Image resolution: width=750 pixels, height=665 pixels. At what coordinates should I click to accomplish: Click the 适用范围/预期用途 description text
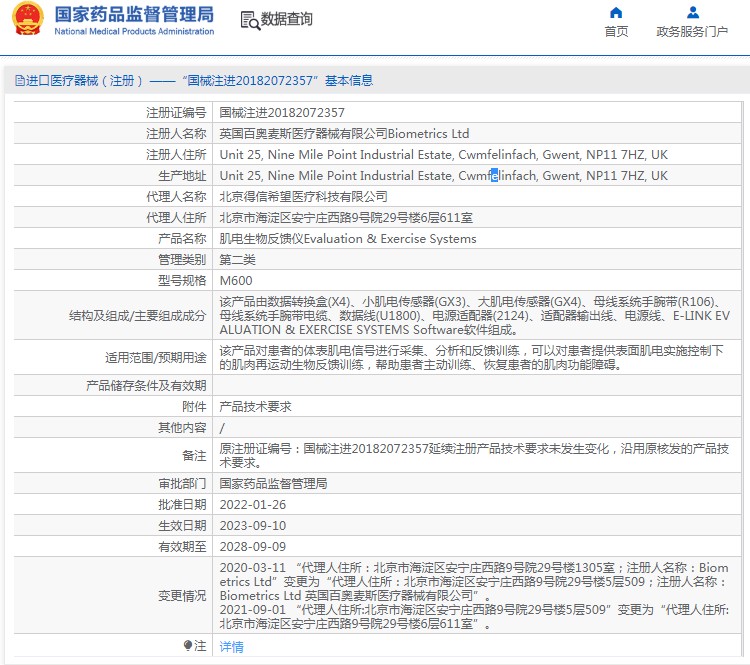[x=471, y=358]
